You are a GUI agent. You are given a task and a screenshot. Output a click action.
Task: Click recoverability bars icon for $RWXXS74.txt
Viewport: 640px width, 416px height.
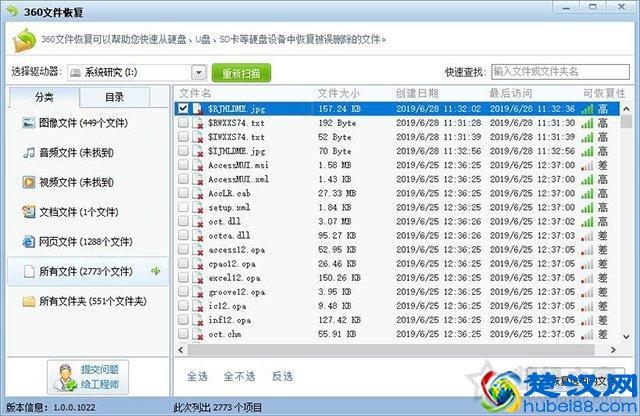tap(587, 123)
